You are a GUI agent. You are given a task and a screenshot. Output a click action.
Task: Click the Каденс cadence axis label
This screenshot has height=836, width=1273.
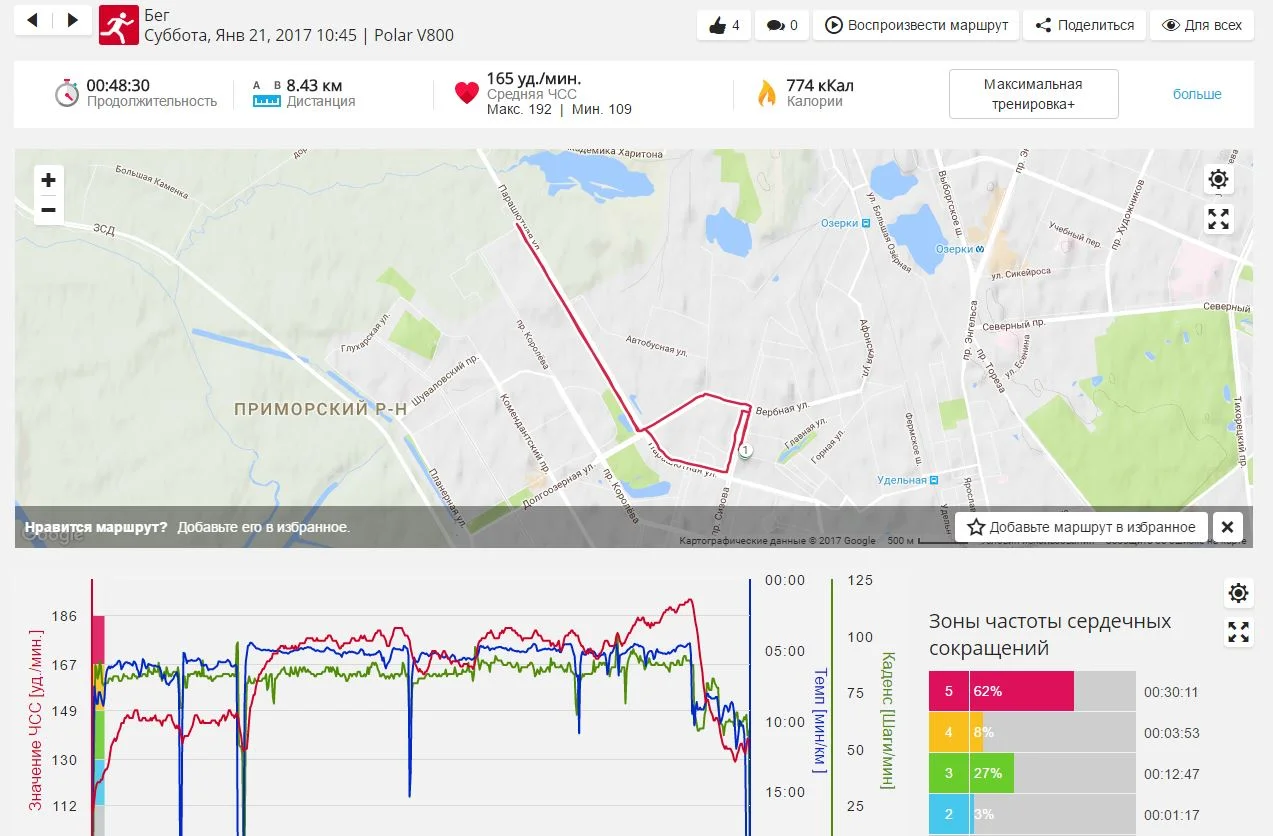click(x=886, y=720)
